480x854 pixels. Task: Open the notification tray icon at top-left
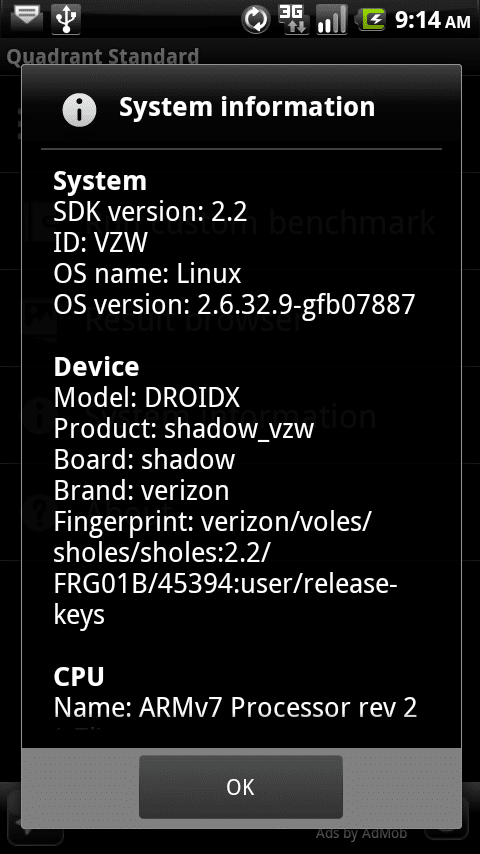point(27,16)
